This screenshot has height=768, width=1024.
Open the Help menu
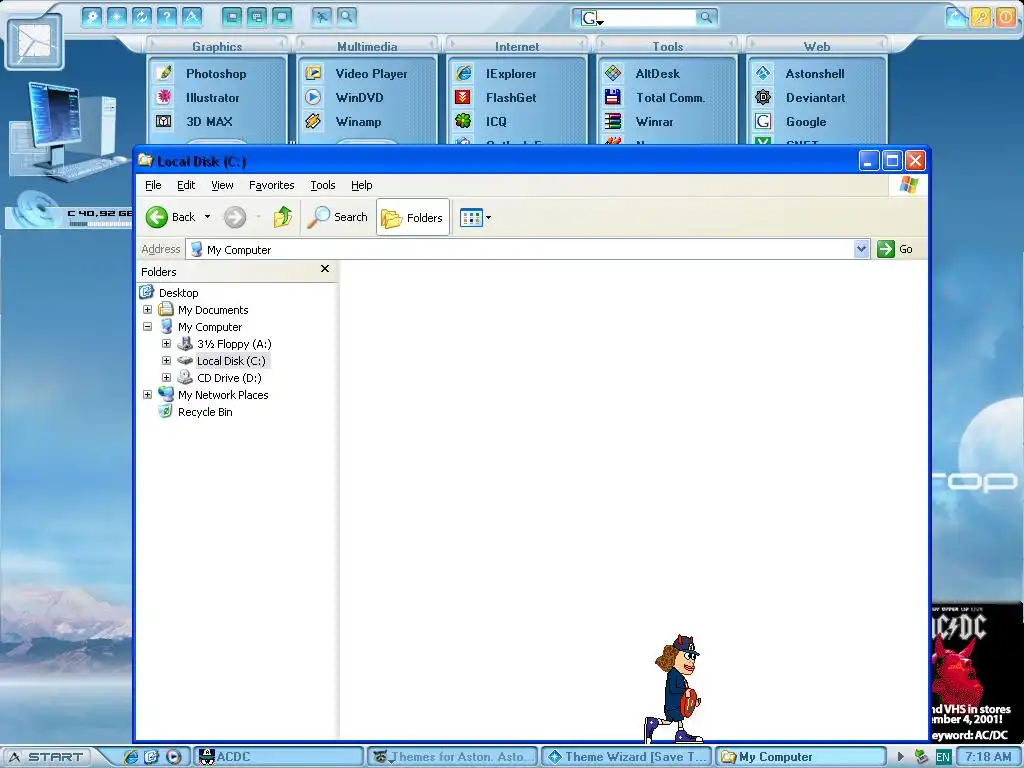click(361, 185)
